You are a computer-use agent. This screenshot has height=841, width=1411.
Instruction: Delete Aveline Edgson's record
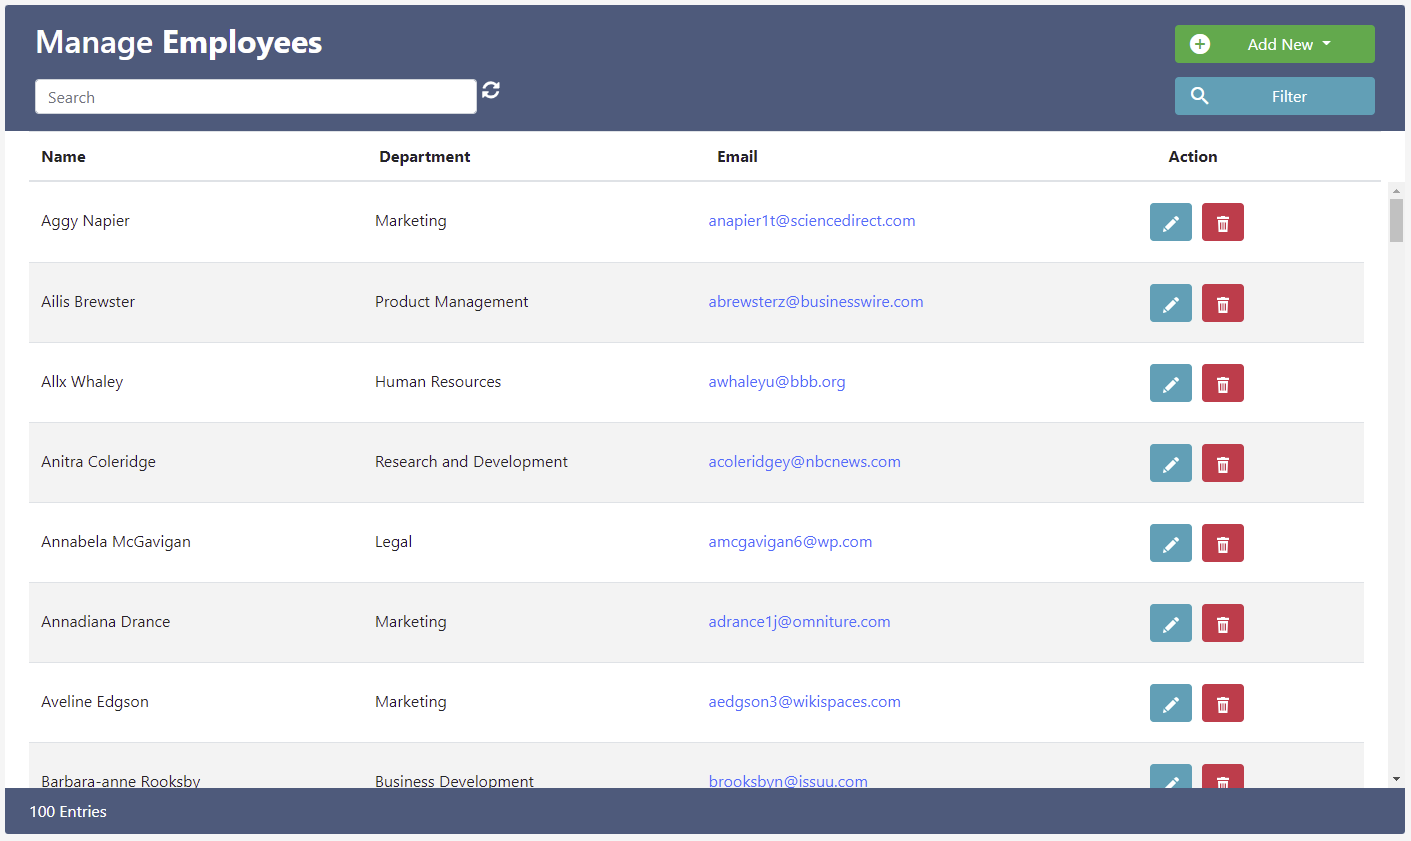tap(1222, 703)
